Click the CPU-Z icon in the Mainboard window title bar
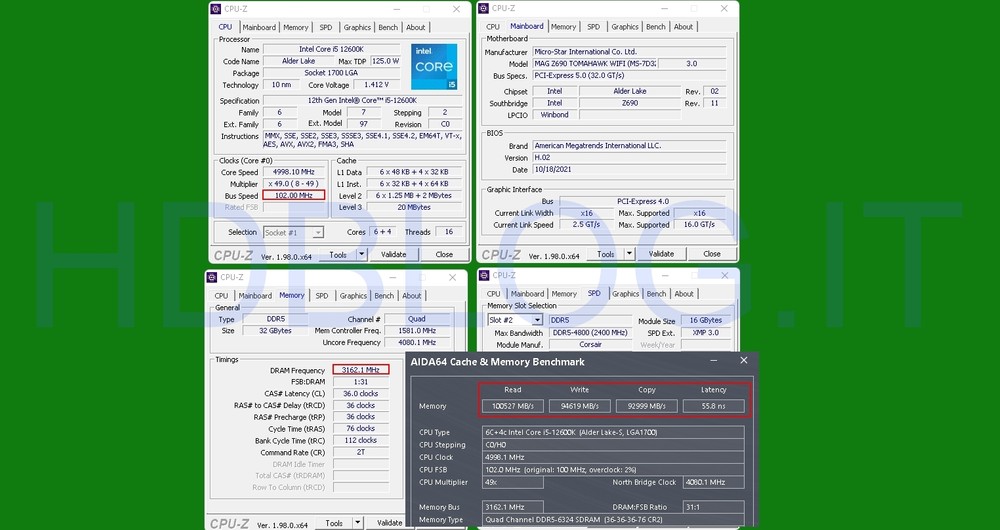 tap(484, 8)
